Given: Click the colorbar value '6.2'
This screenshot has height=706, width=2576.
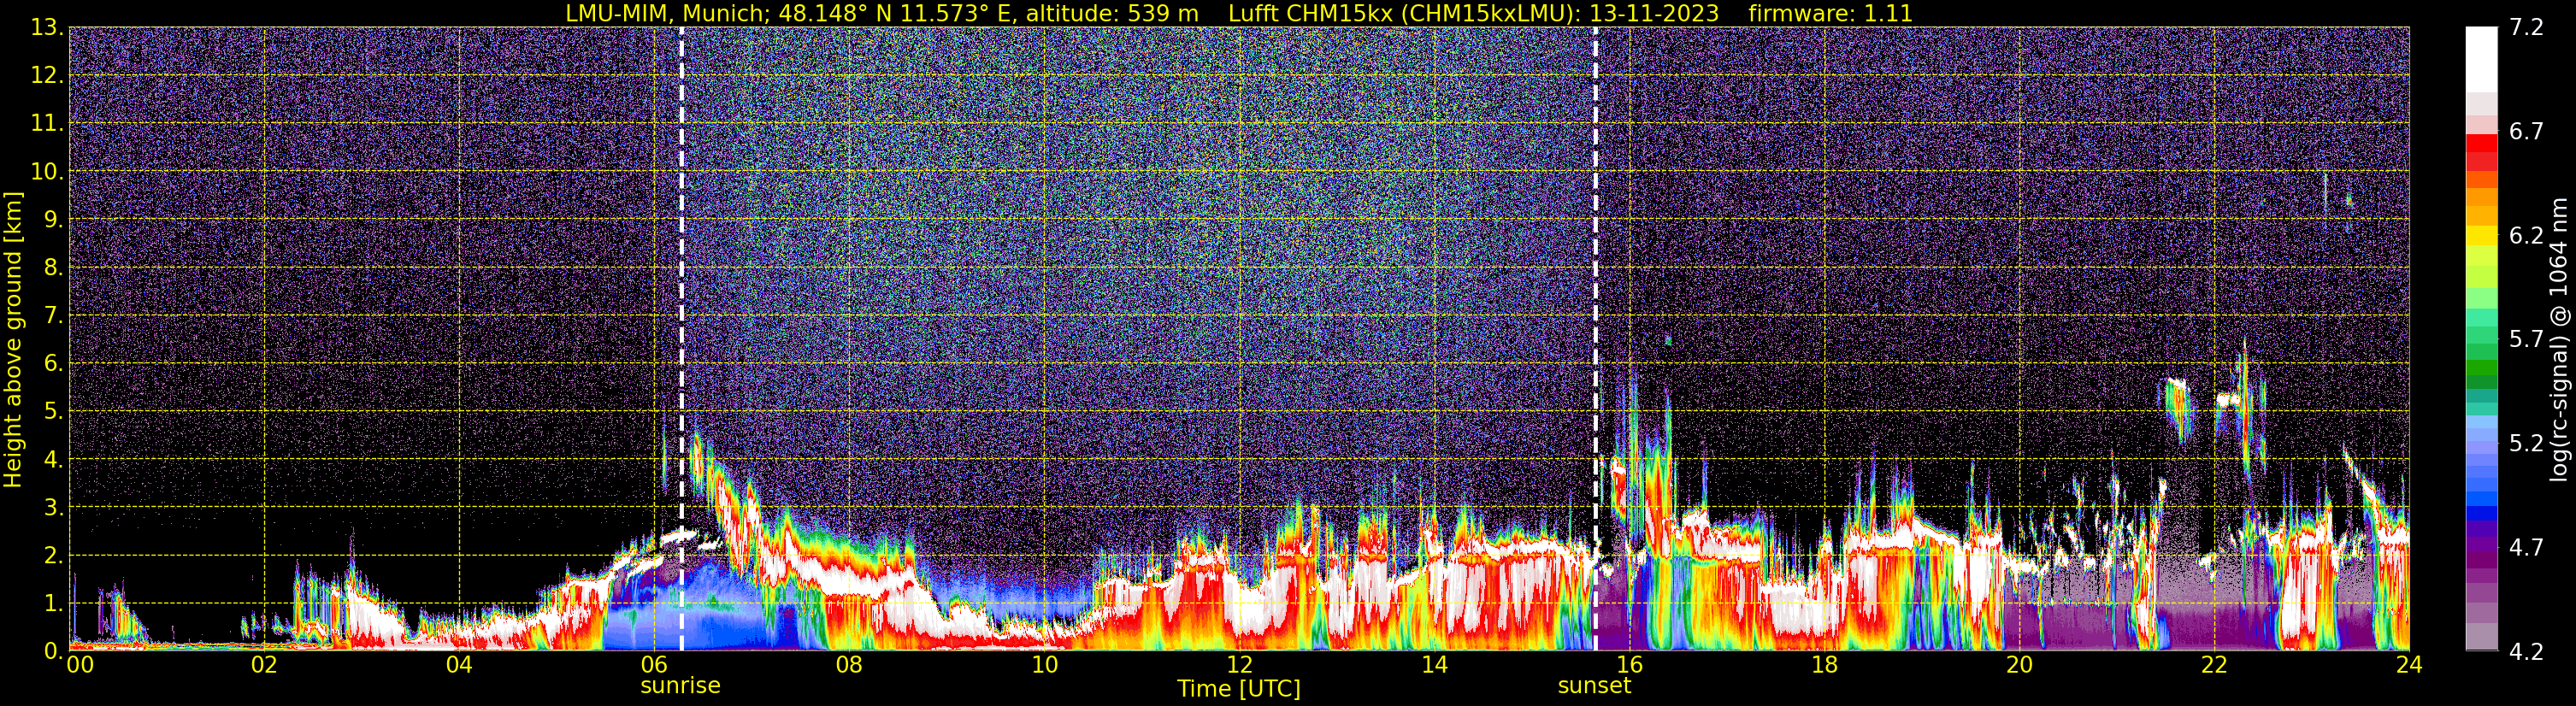Looking at the screenshot, I should tap(2526, 235).
